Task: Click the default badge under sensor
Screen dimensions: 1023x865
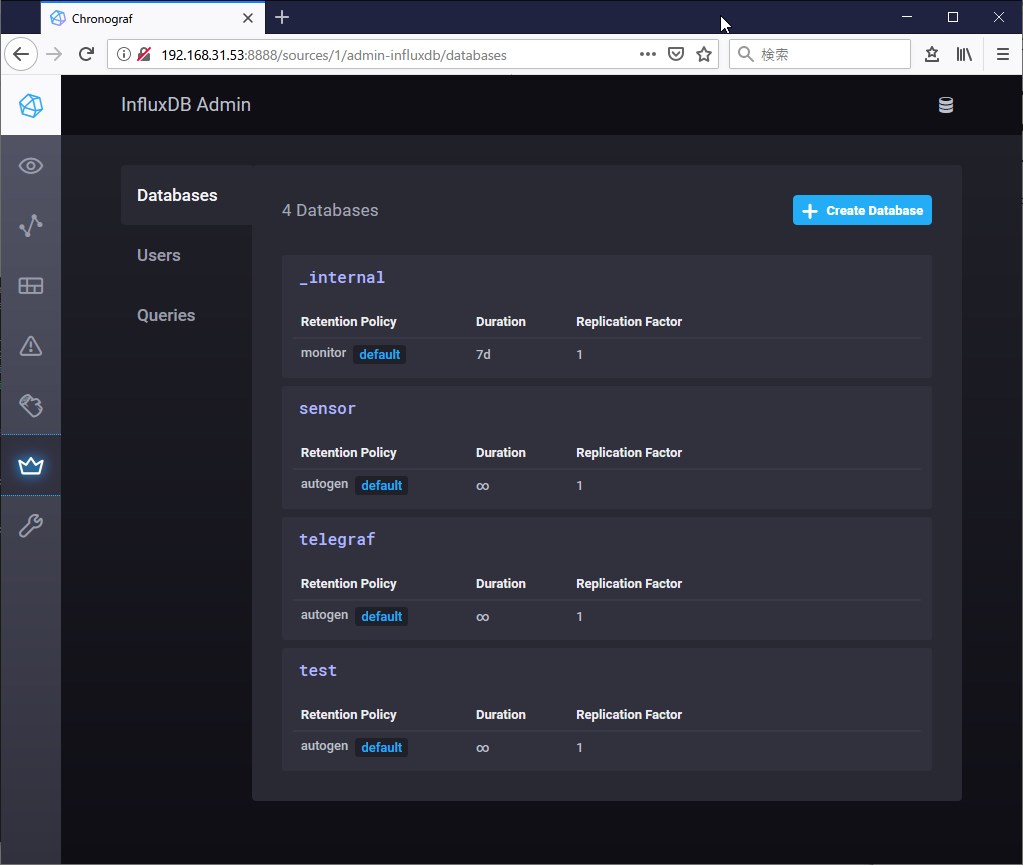Action: coord(382,485)
